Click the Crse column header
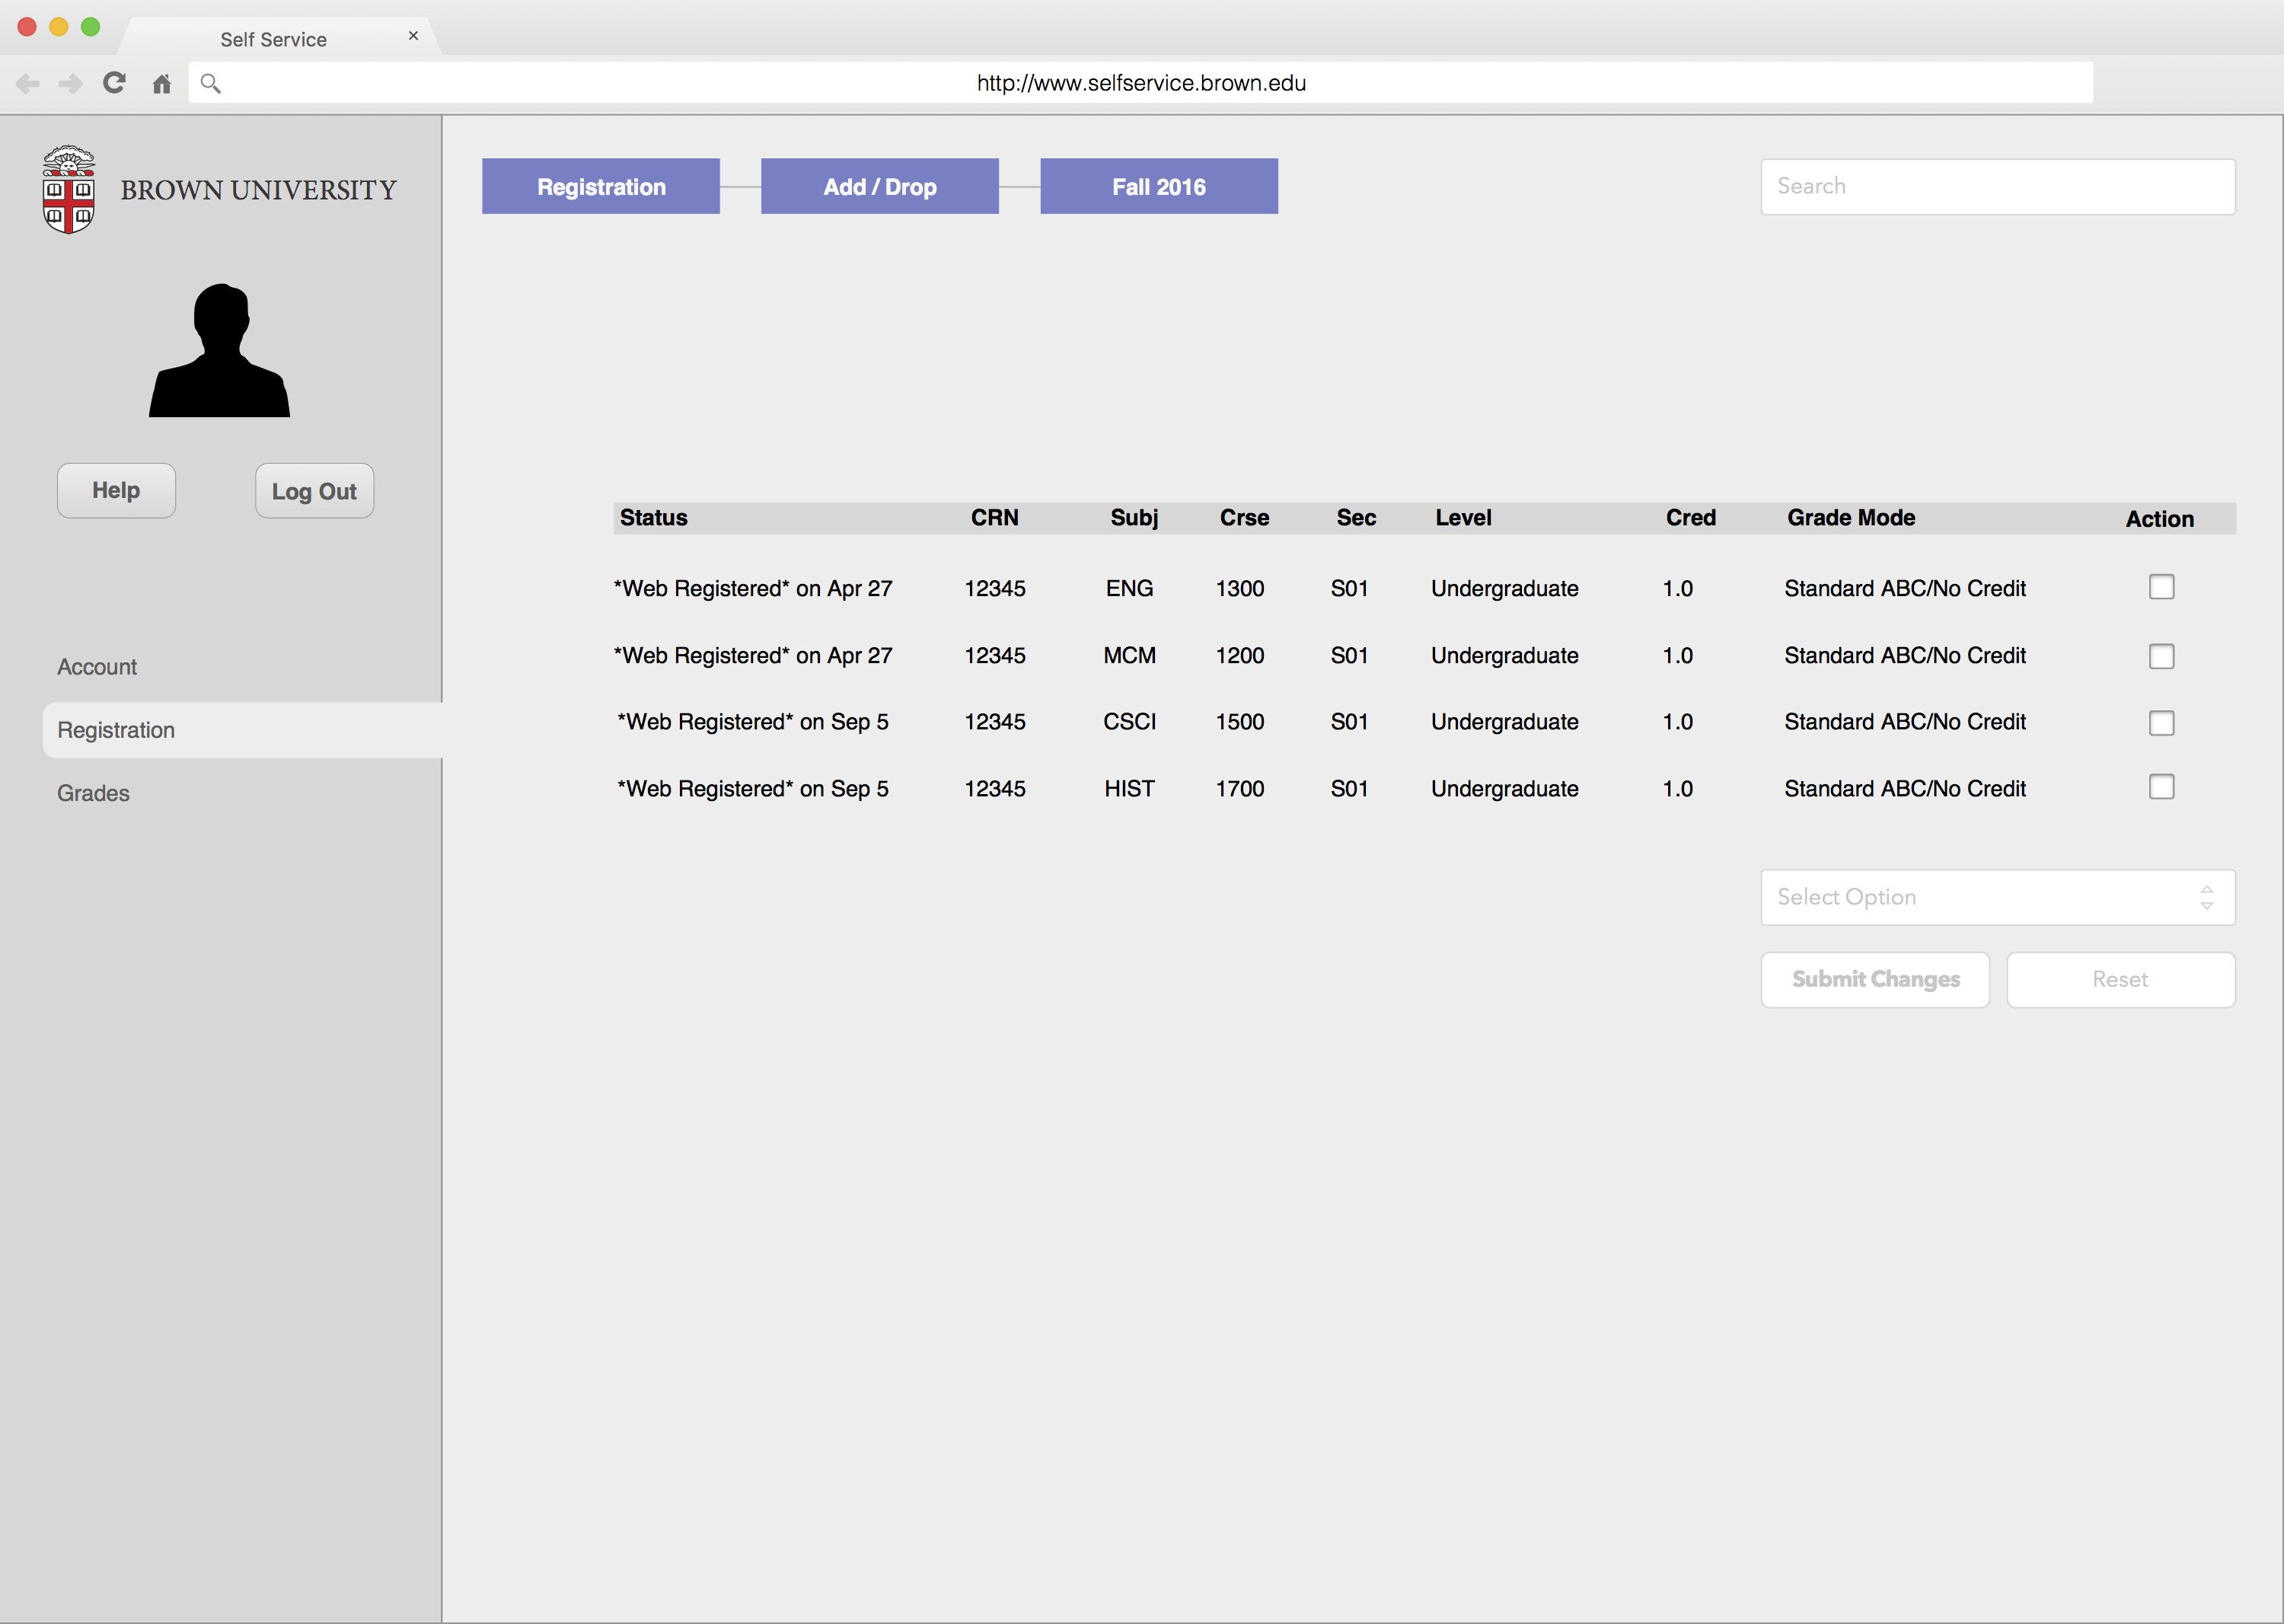Image resolution: width=2284 pixels, height=1624 pixels. coord(1245,518)
